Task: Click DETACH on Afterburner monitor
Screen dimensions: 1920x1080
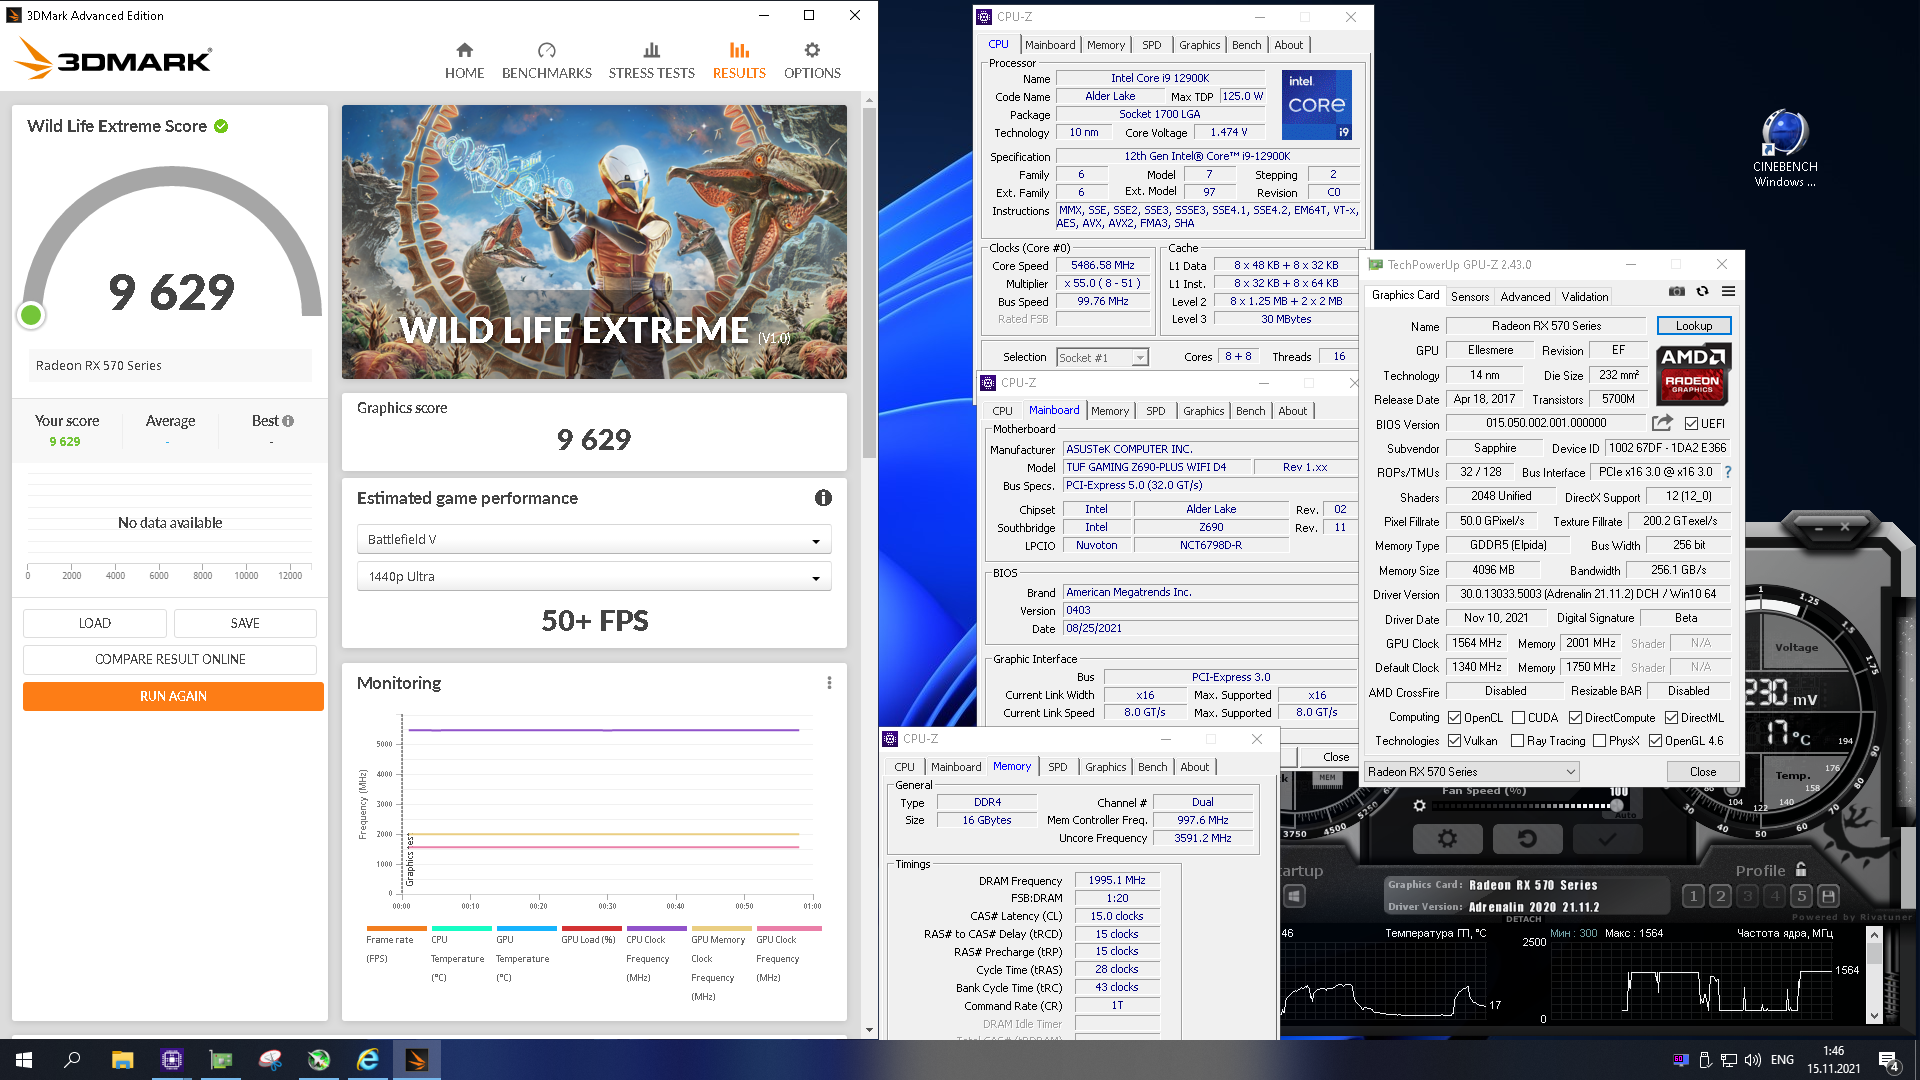Action: pyautogui.click(x=1523, y=919)
